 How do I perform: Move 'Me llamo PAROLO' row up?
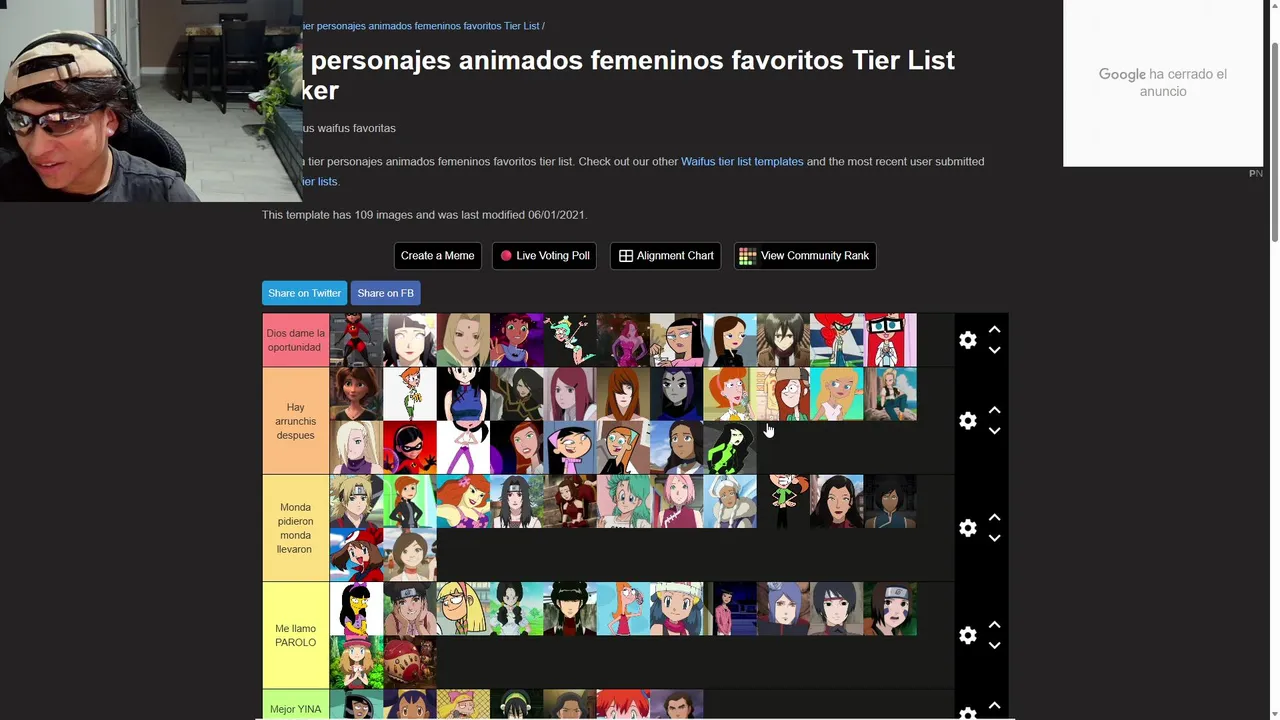click(994, 624)
